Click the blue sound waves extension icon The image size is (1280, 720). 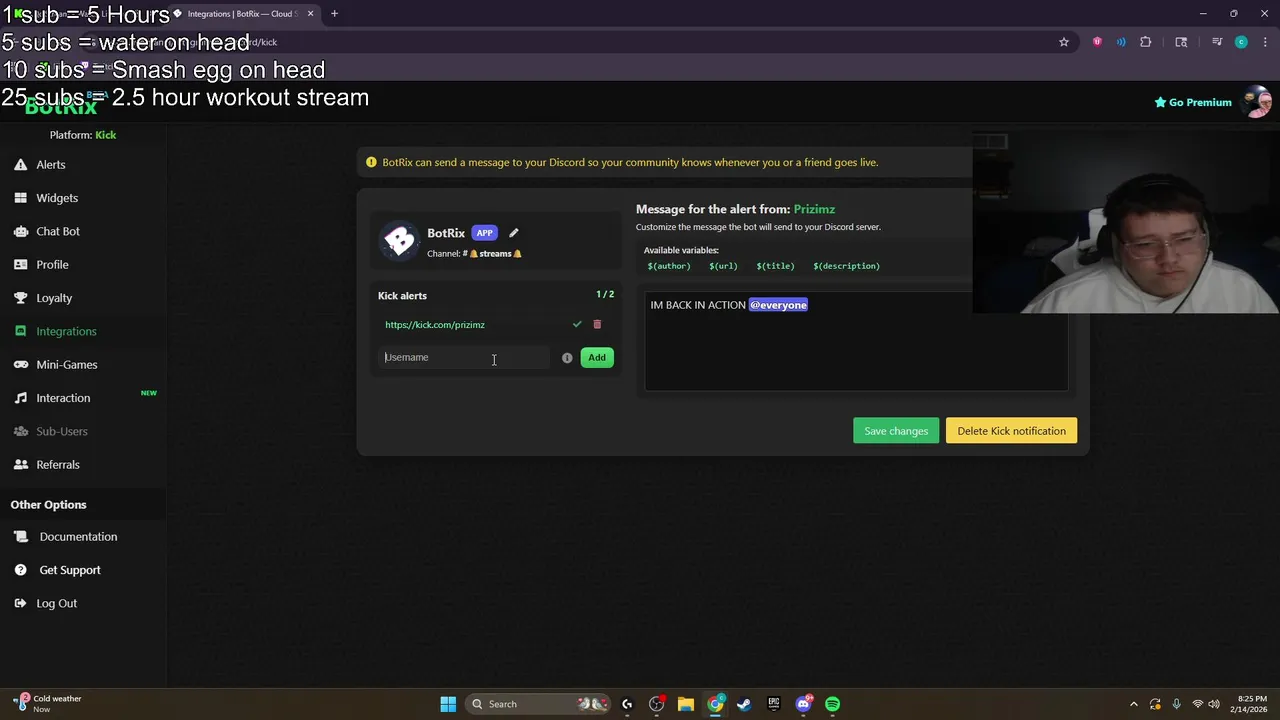(1121, 42)
